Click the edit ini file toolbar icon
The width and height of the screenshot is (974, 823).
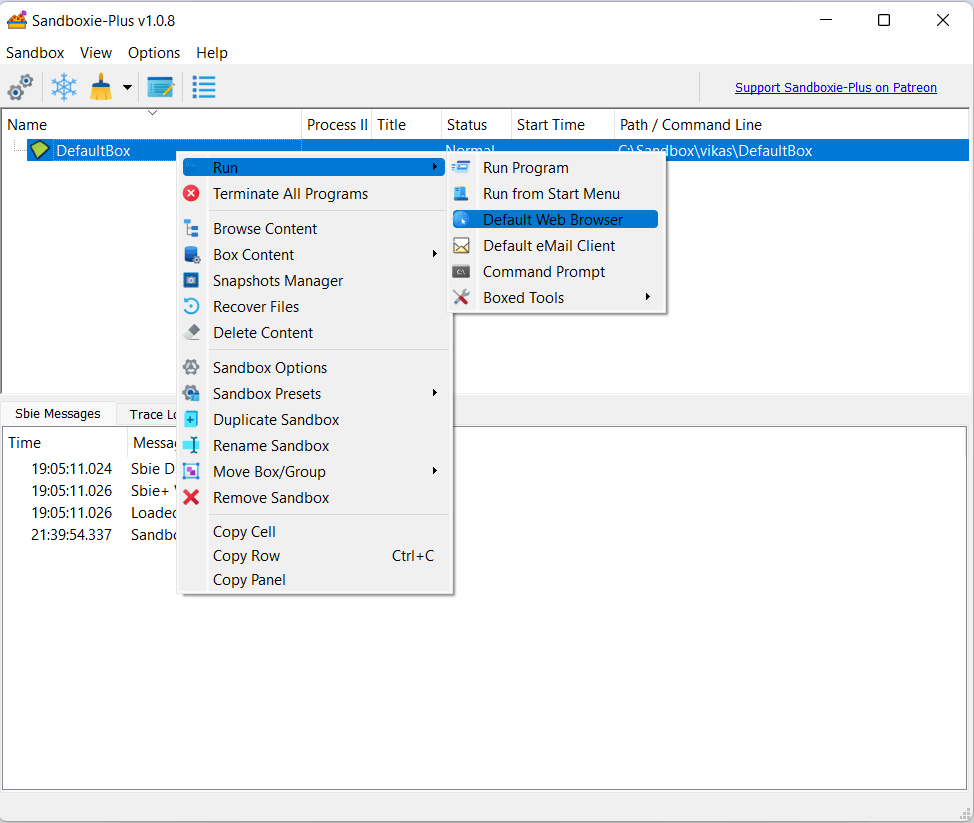160,87
